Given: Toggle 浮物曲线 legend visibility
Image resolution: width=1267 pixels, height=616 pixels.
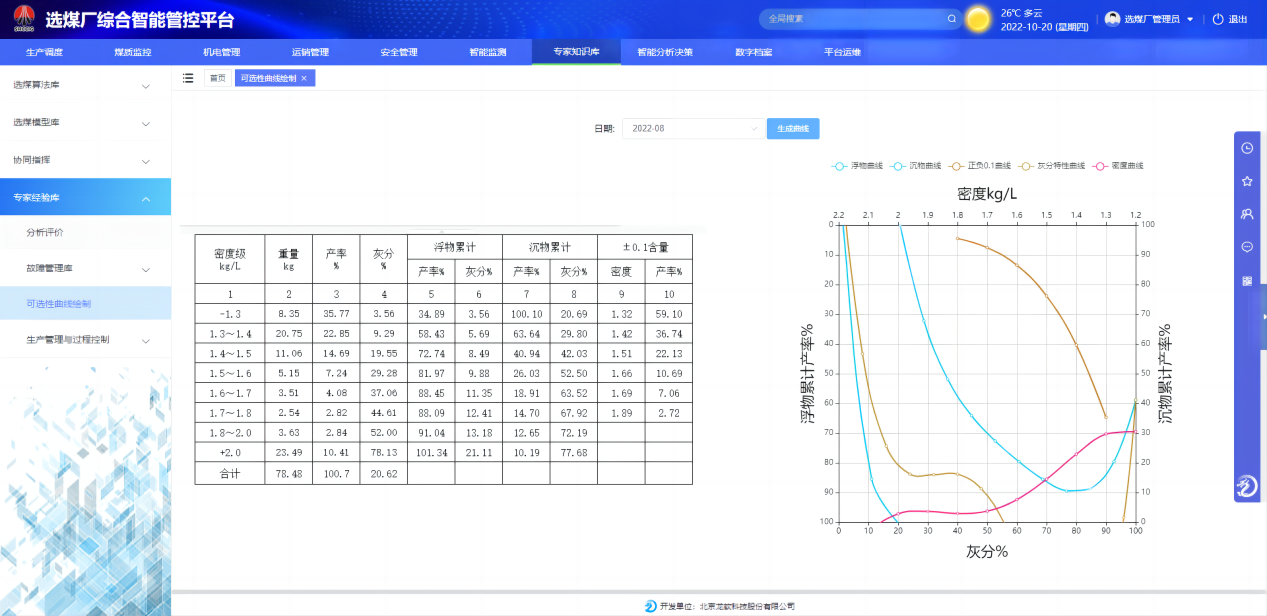Looking at the screenshot, I should pos(855,166).
